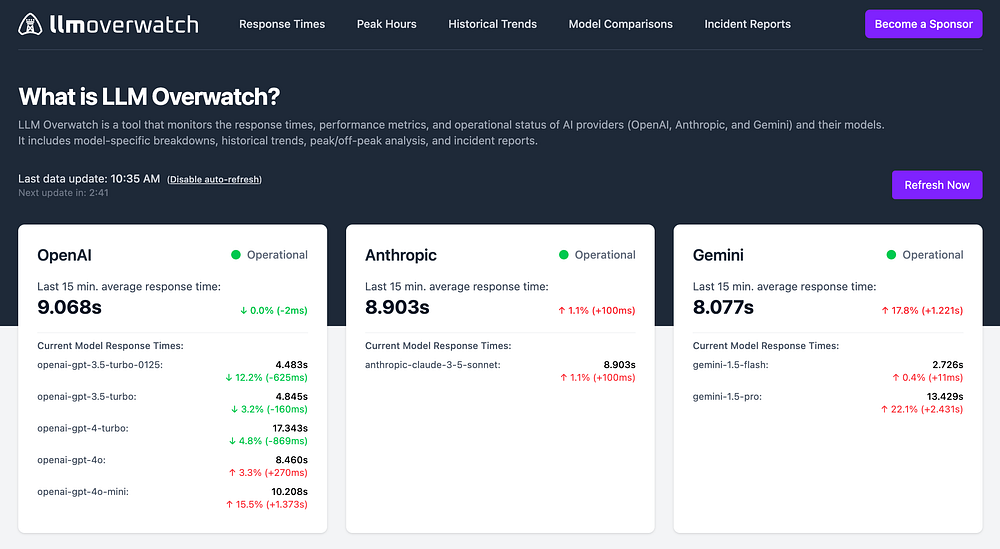
Task: View the Incident Reports page
Action: [x=747, y=24]
